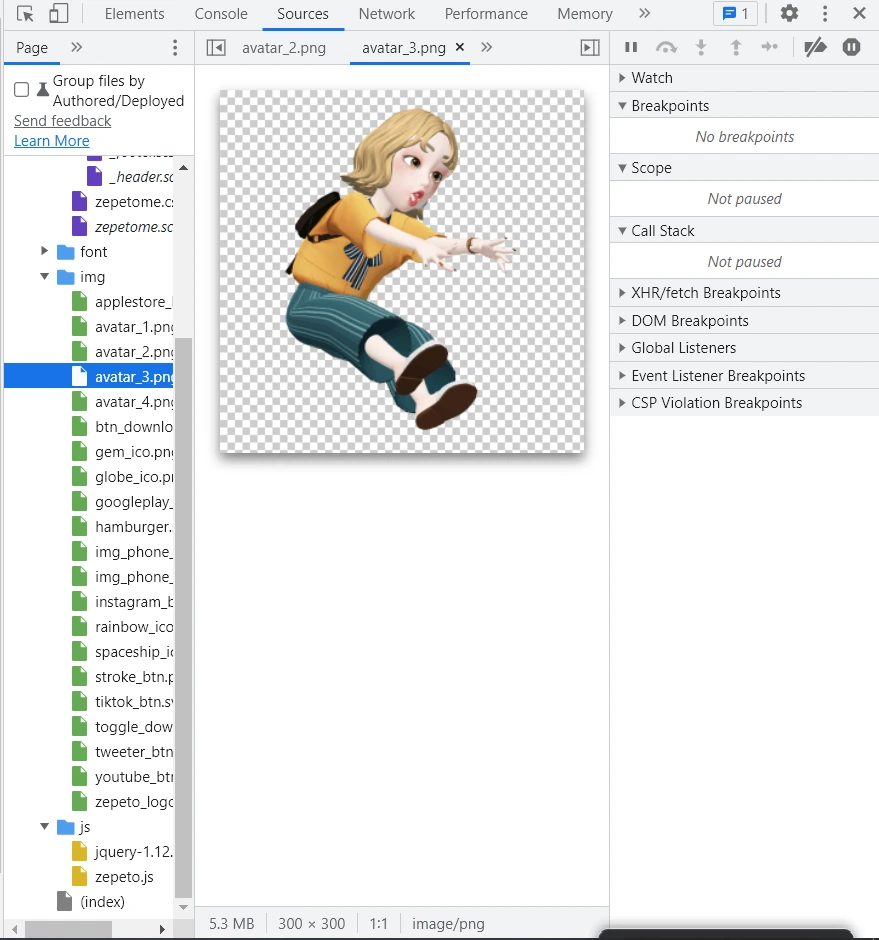Open the customize DevTools three-dot menu
Screen dimensions: 879x940
tap(825, 13)
